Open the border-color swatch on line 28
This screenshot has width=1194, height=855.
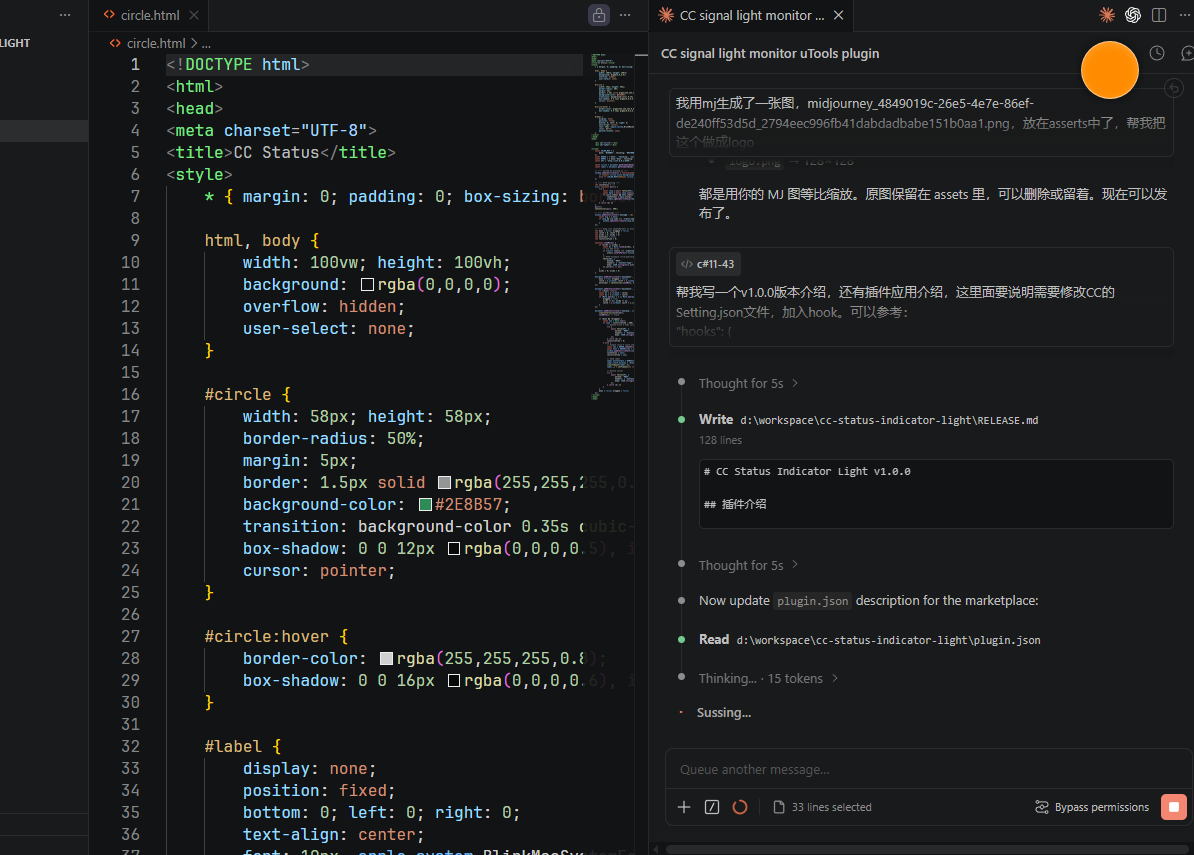click(x=386, y=659)
